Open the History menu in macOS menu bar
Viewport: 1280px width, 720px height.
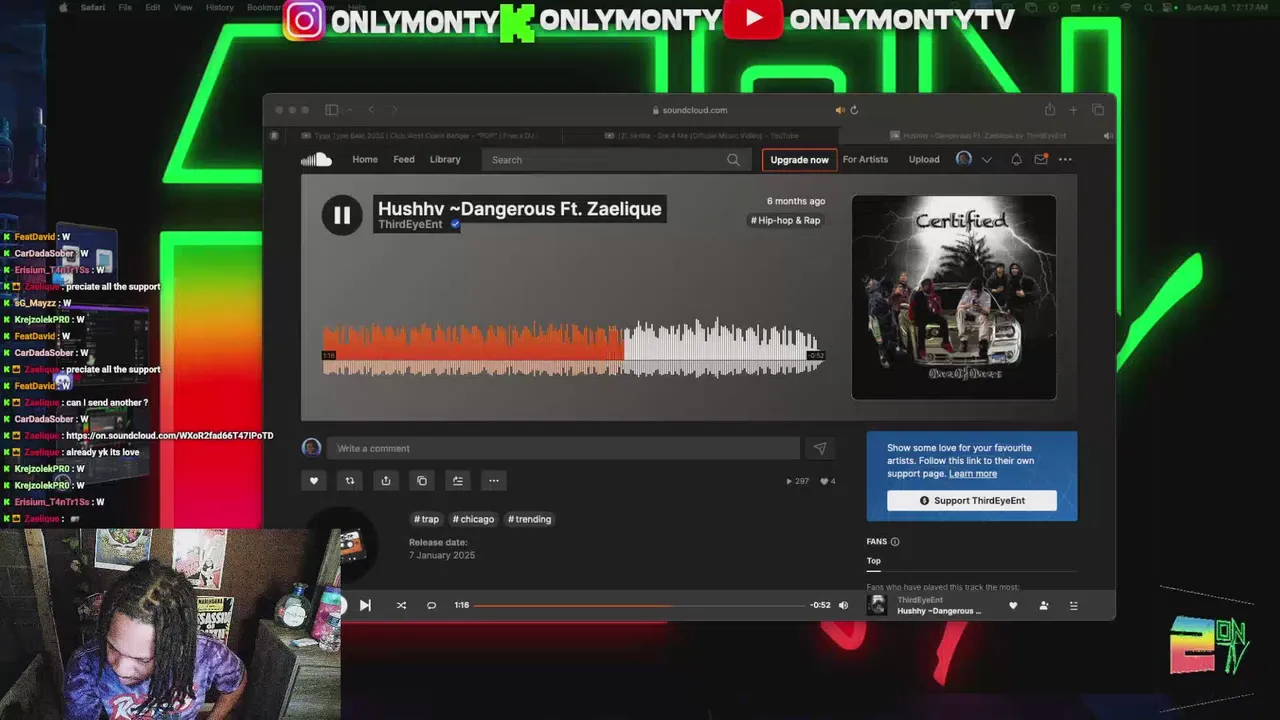[x=219, y=7]
